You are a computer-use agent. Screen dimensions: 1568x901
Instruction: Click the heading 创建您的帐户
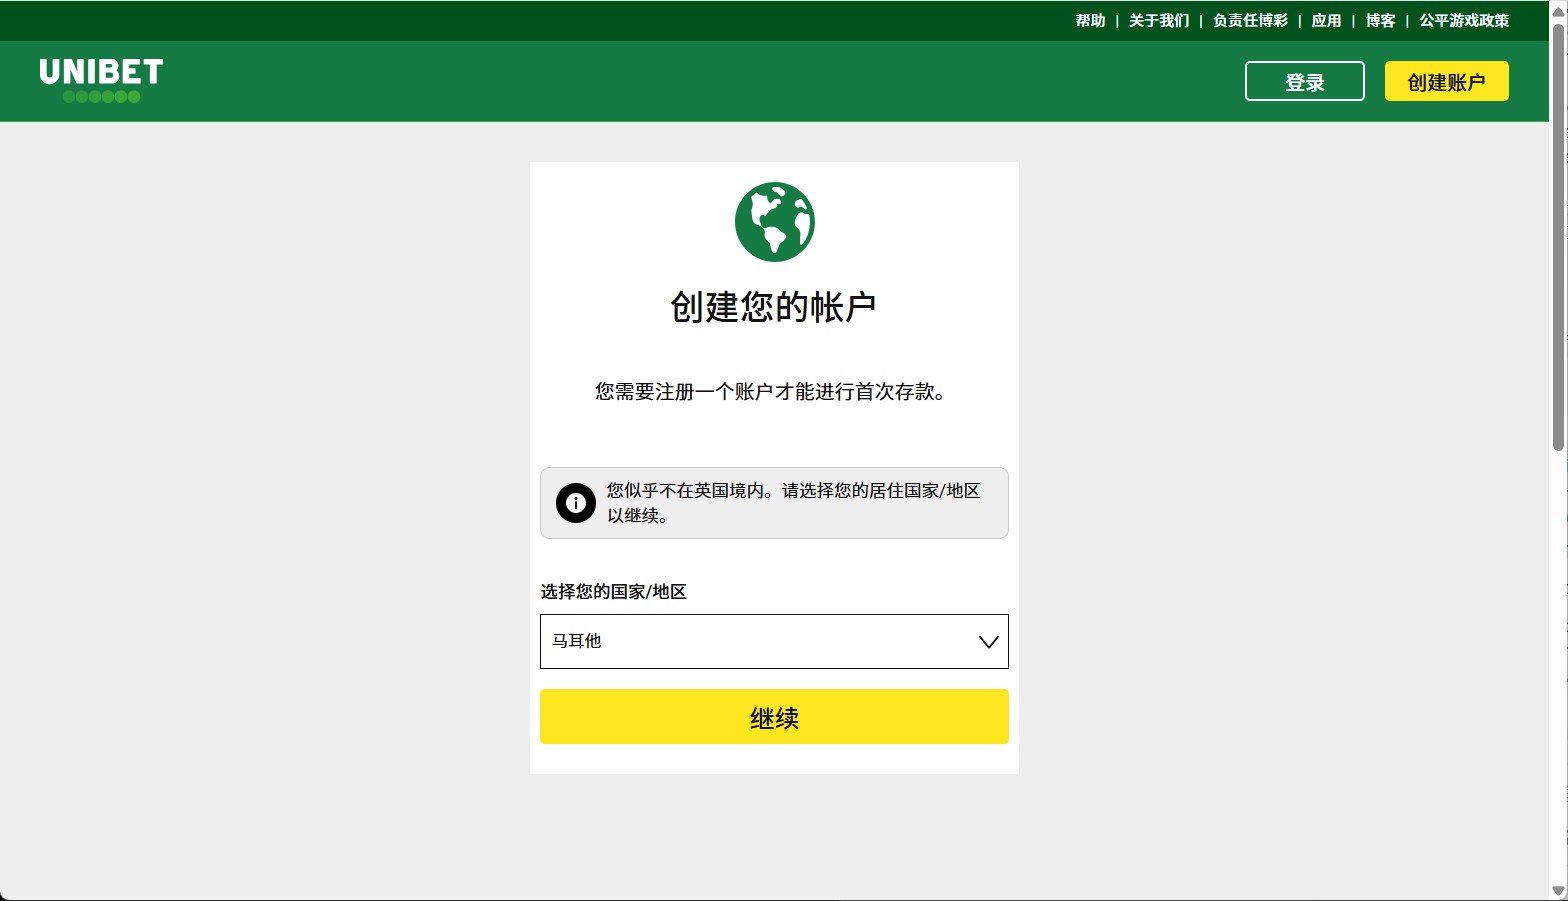pyautogui.click(x=774, y=307)
